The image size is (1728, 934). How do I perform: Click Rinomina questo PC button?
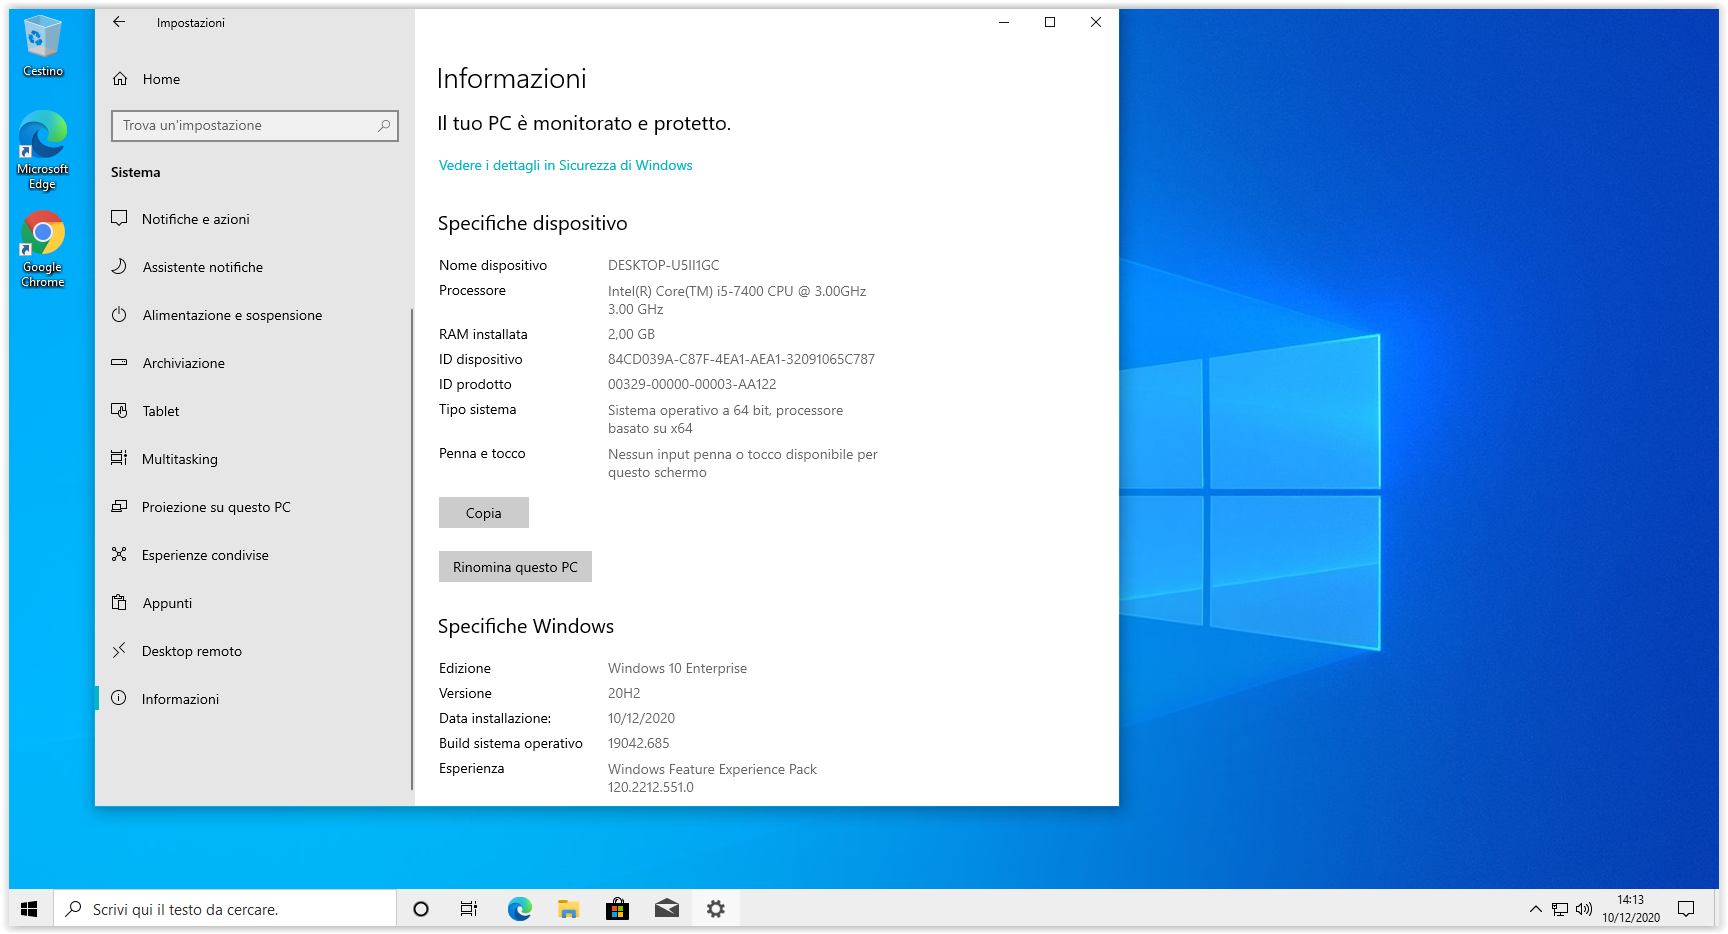click(x=515, y=567)
